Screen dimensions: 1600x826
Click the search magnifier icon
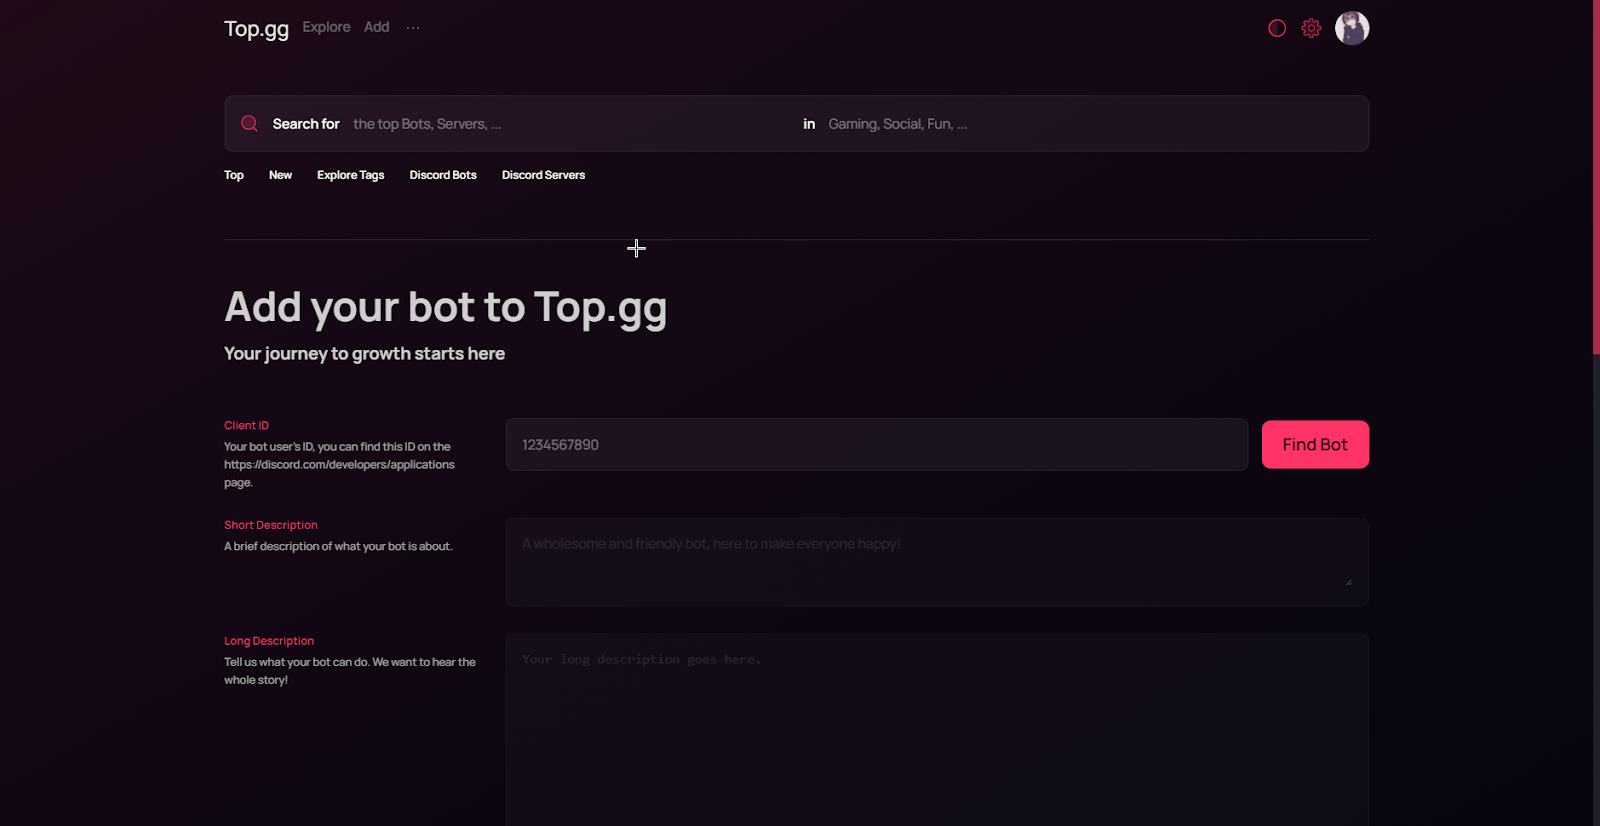click(x=249, y=123)
